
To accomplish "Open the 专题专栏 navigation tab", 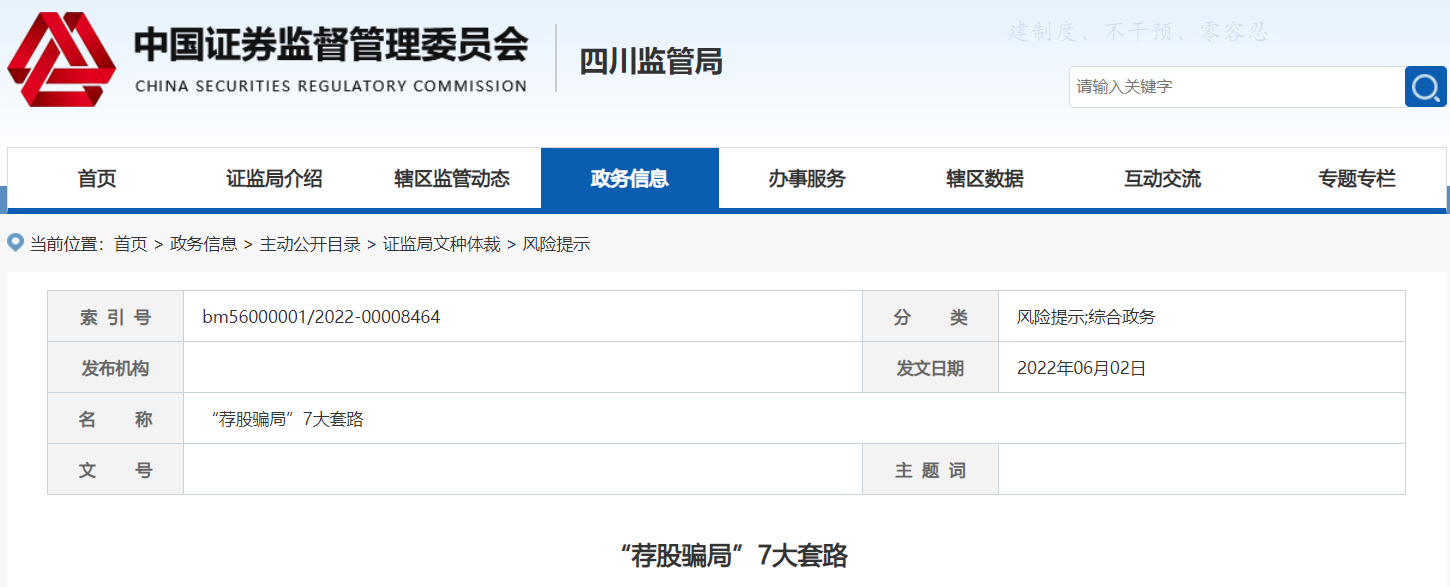I will pos(1357,179).
